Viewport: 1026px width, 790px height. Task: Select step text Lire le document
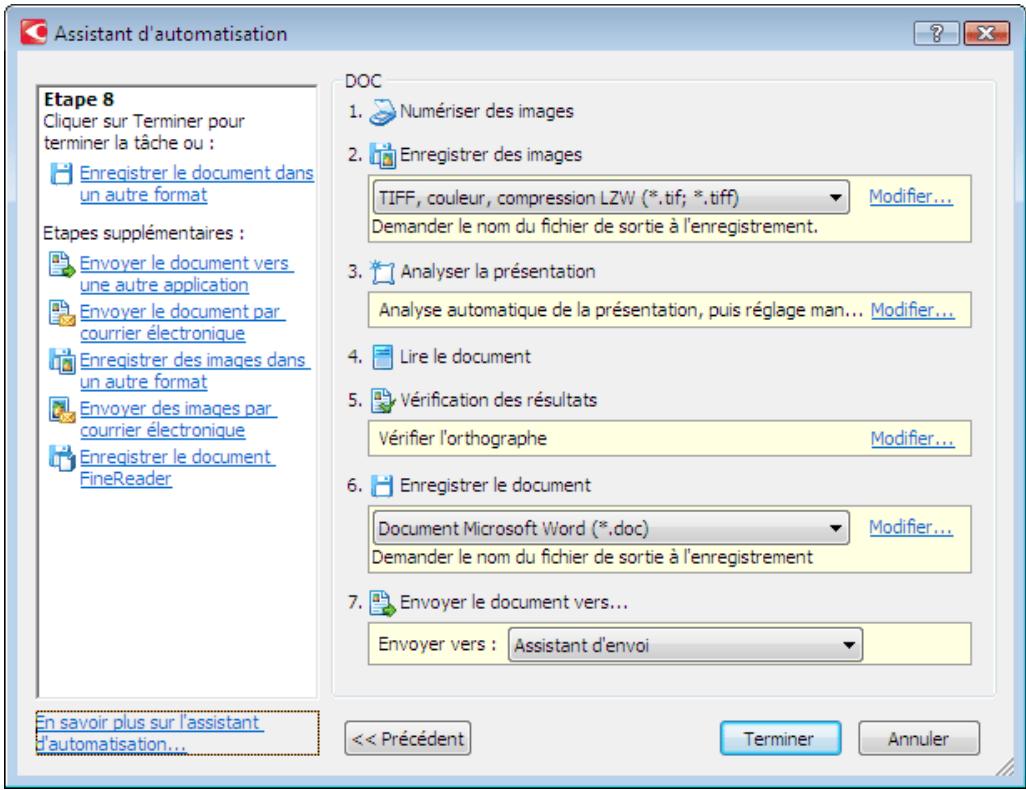465,357
